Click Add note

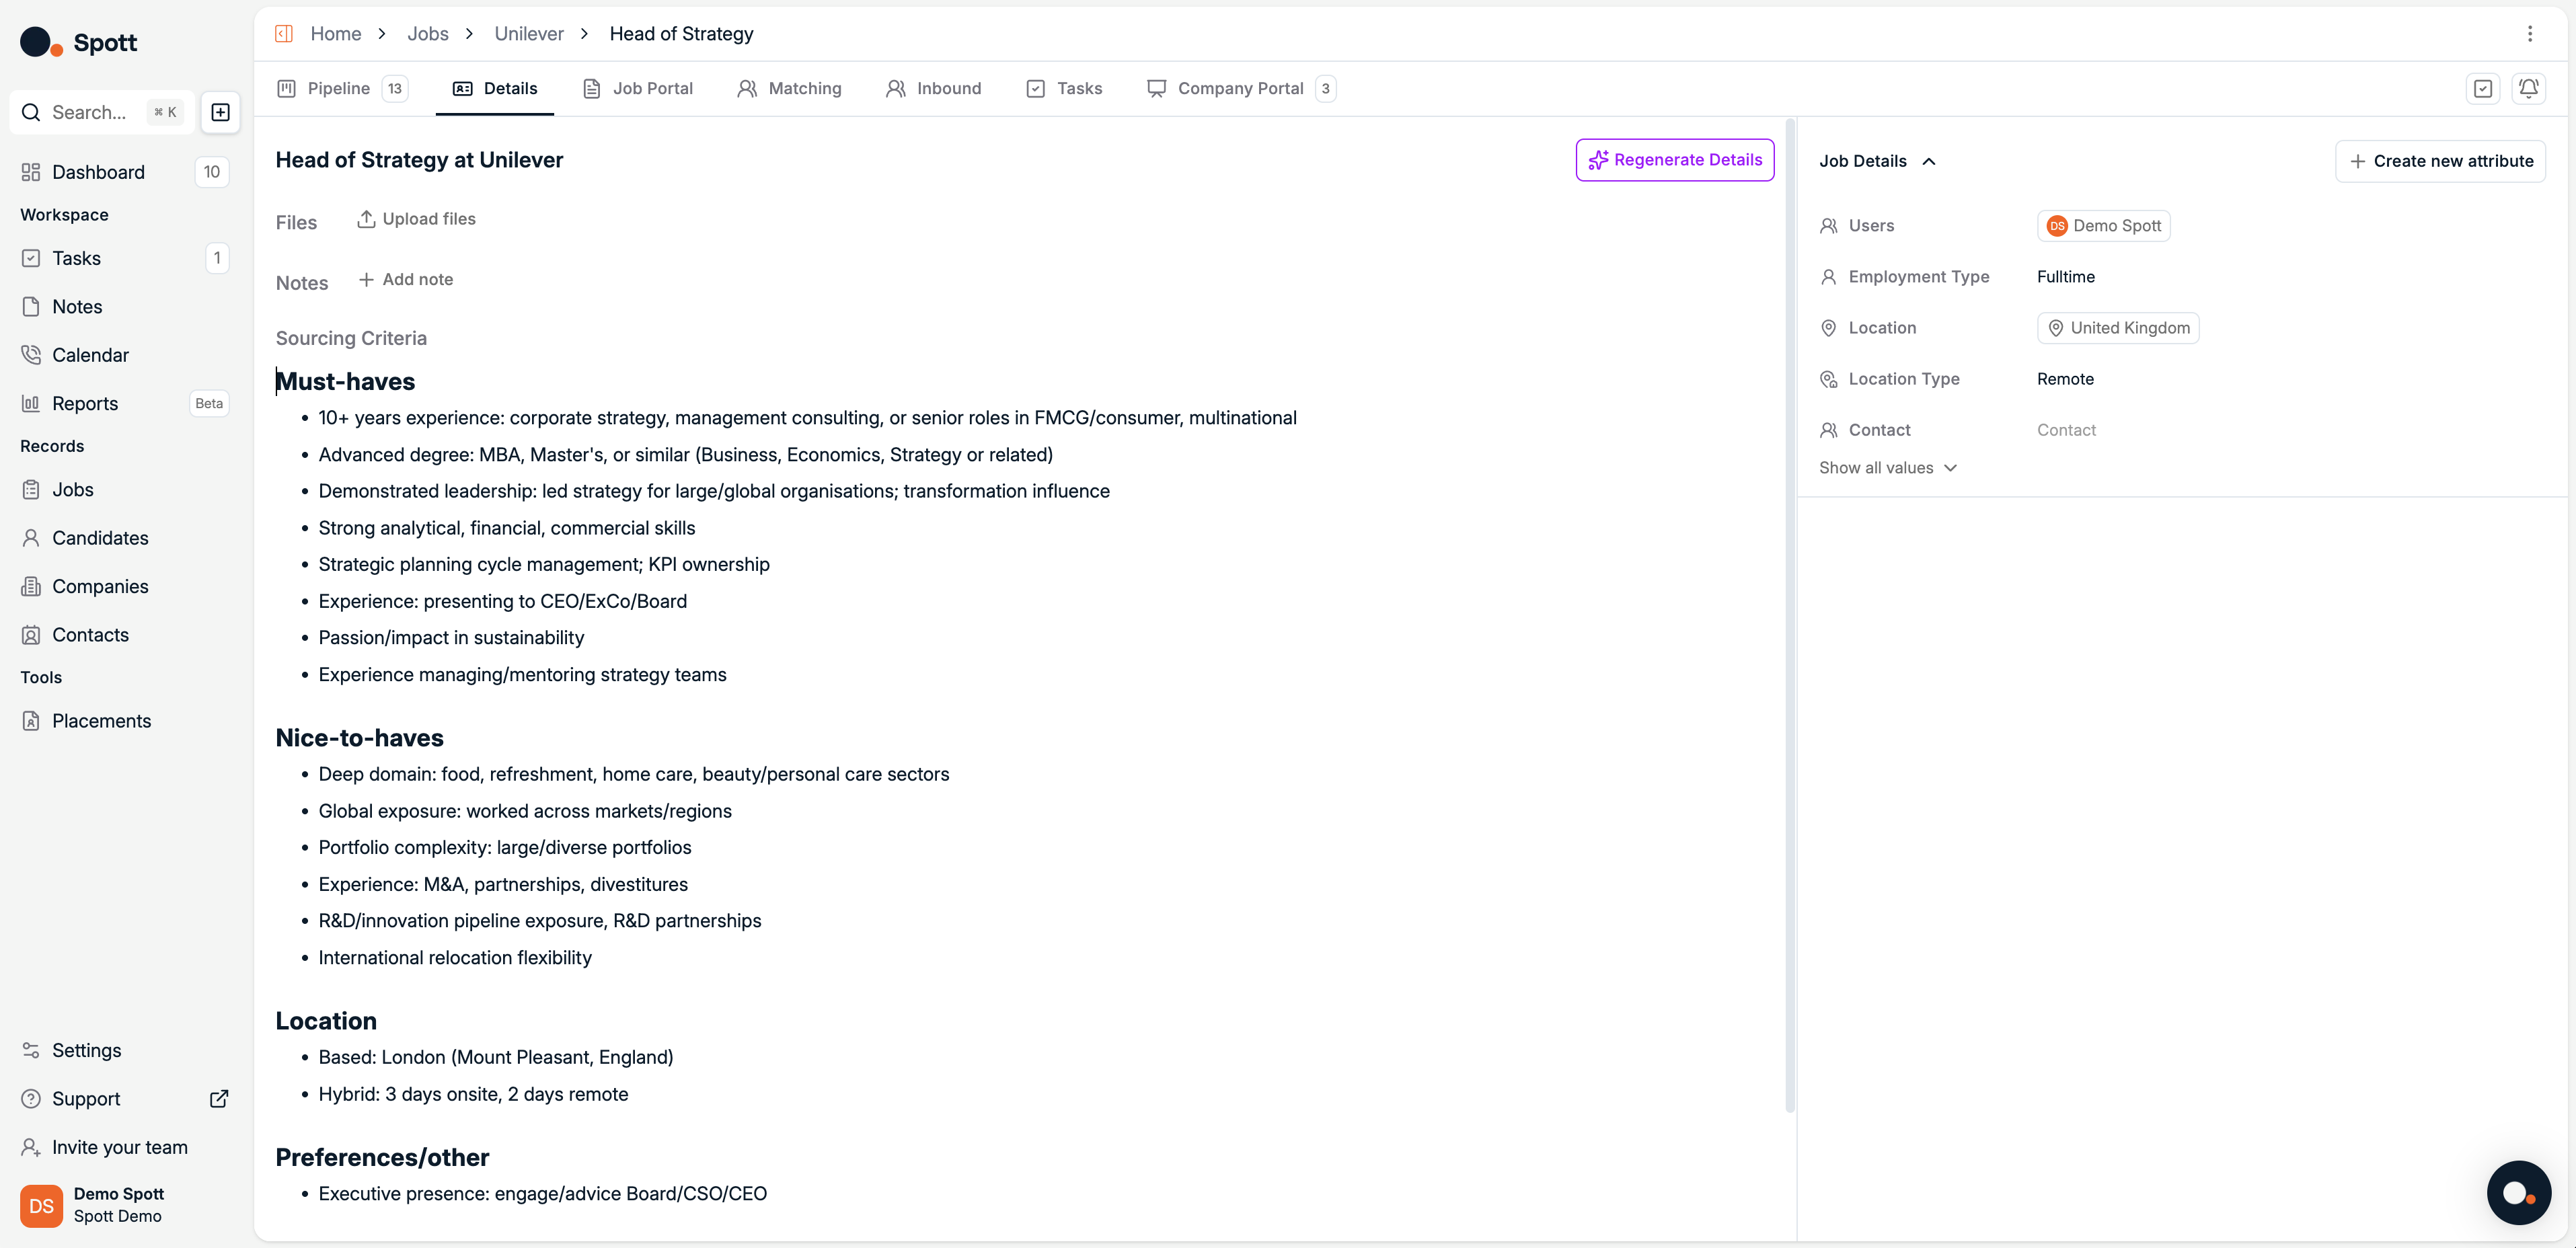click(405, 279)
